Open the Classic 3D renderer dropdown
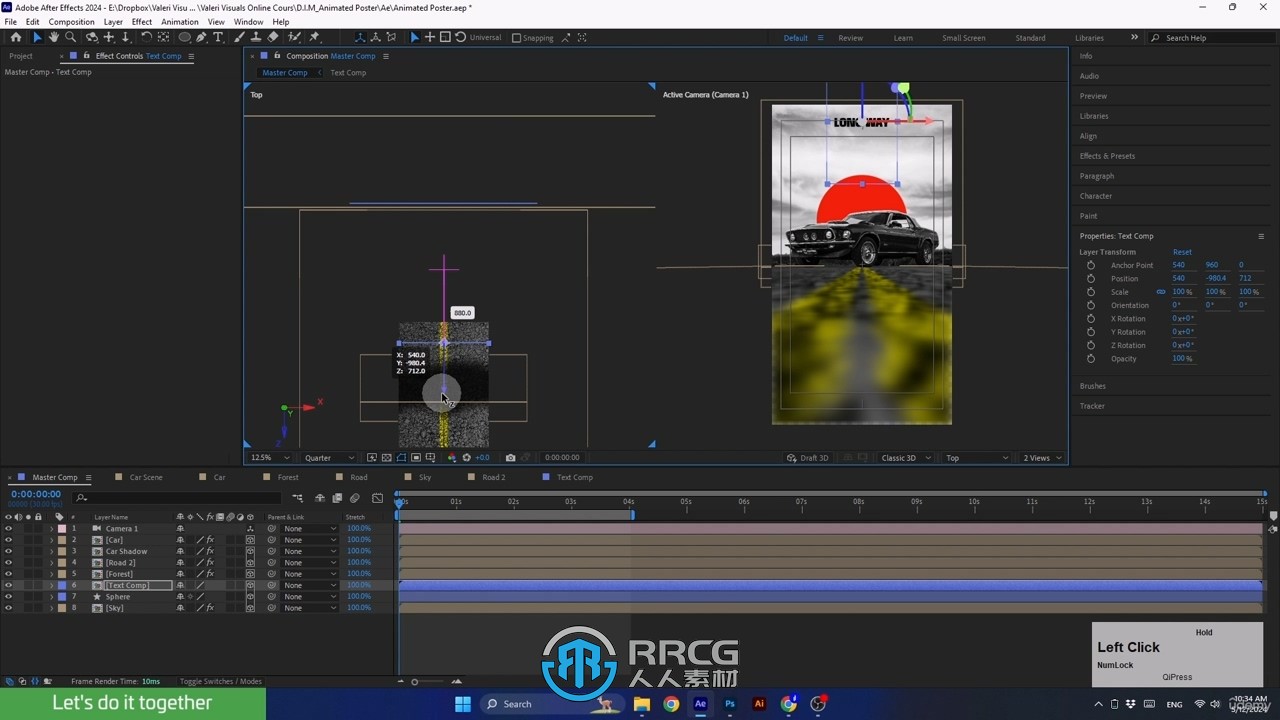 tap(905, 458)
